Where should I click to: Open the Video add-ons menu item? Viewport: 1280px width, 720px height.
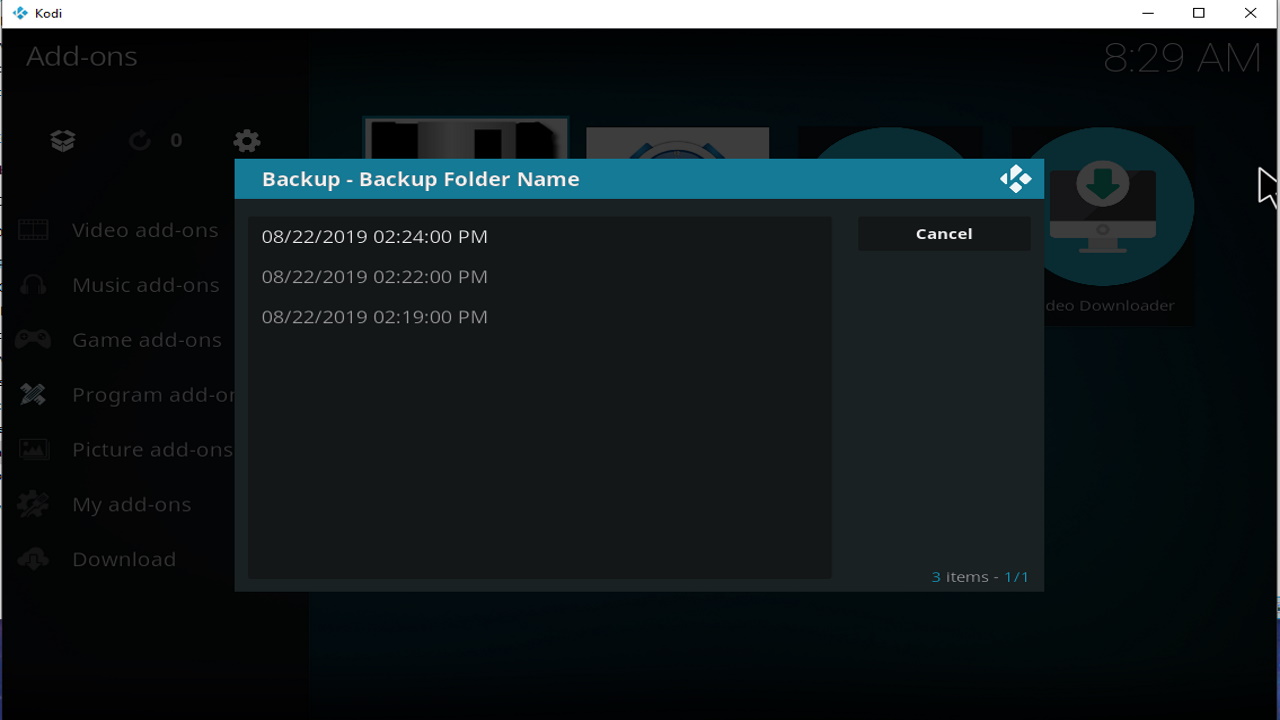144,231
